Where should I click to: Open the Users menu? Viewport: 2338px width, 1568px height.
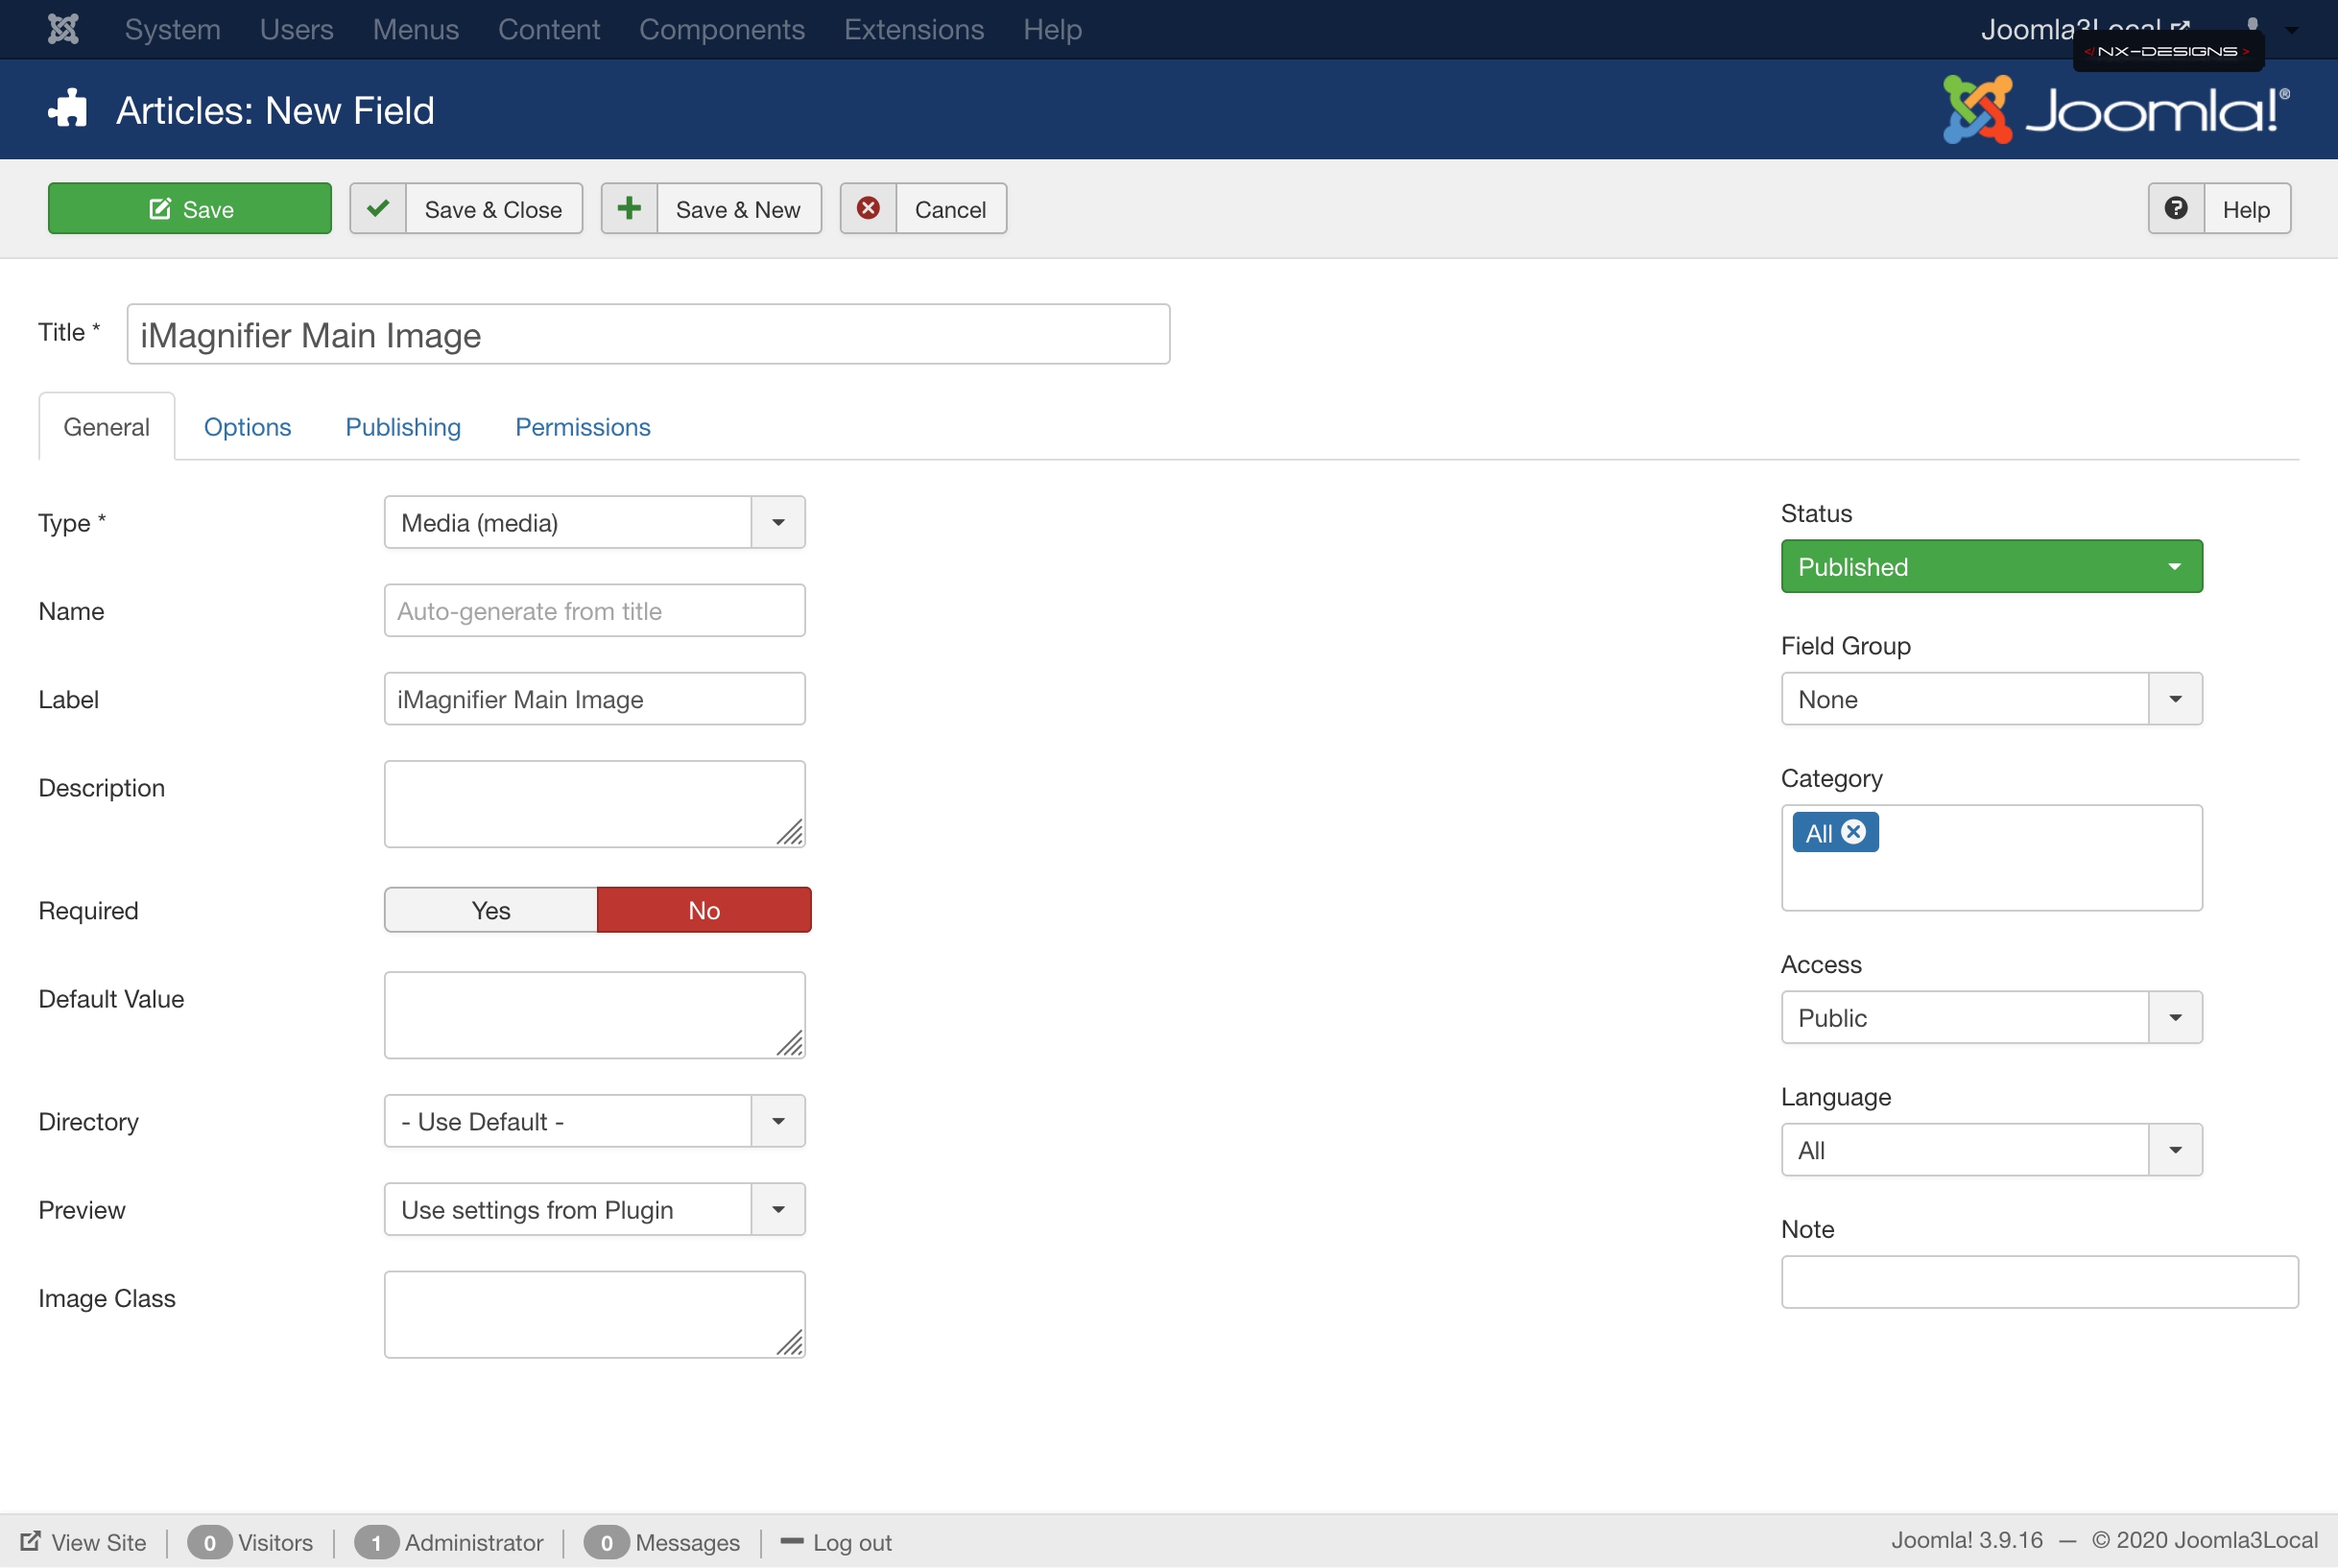[296, 29]
